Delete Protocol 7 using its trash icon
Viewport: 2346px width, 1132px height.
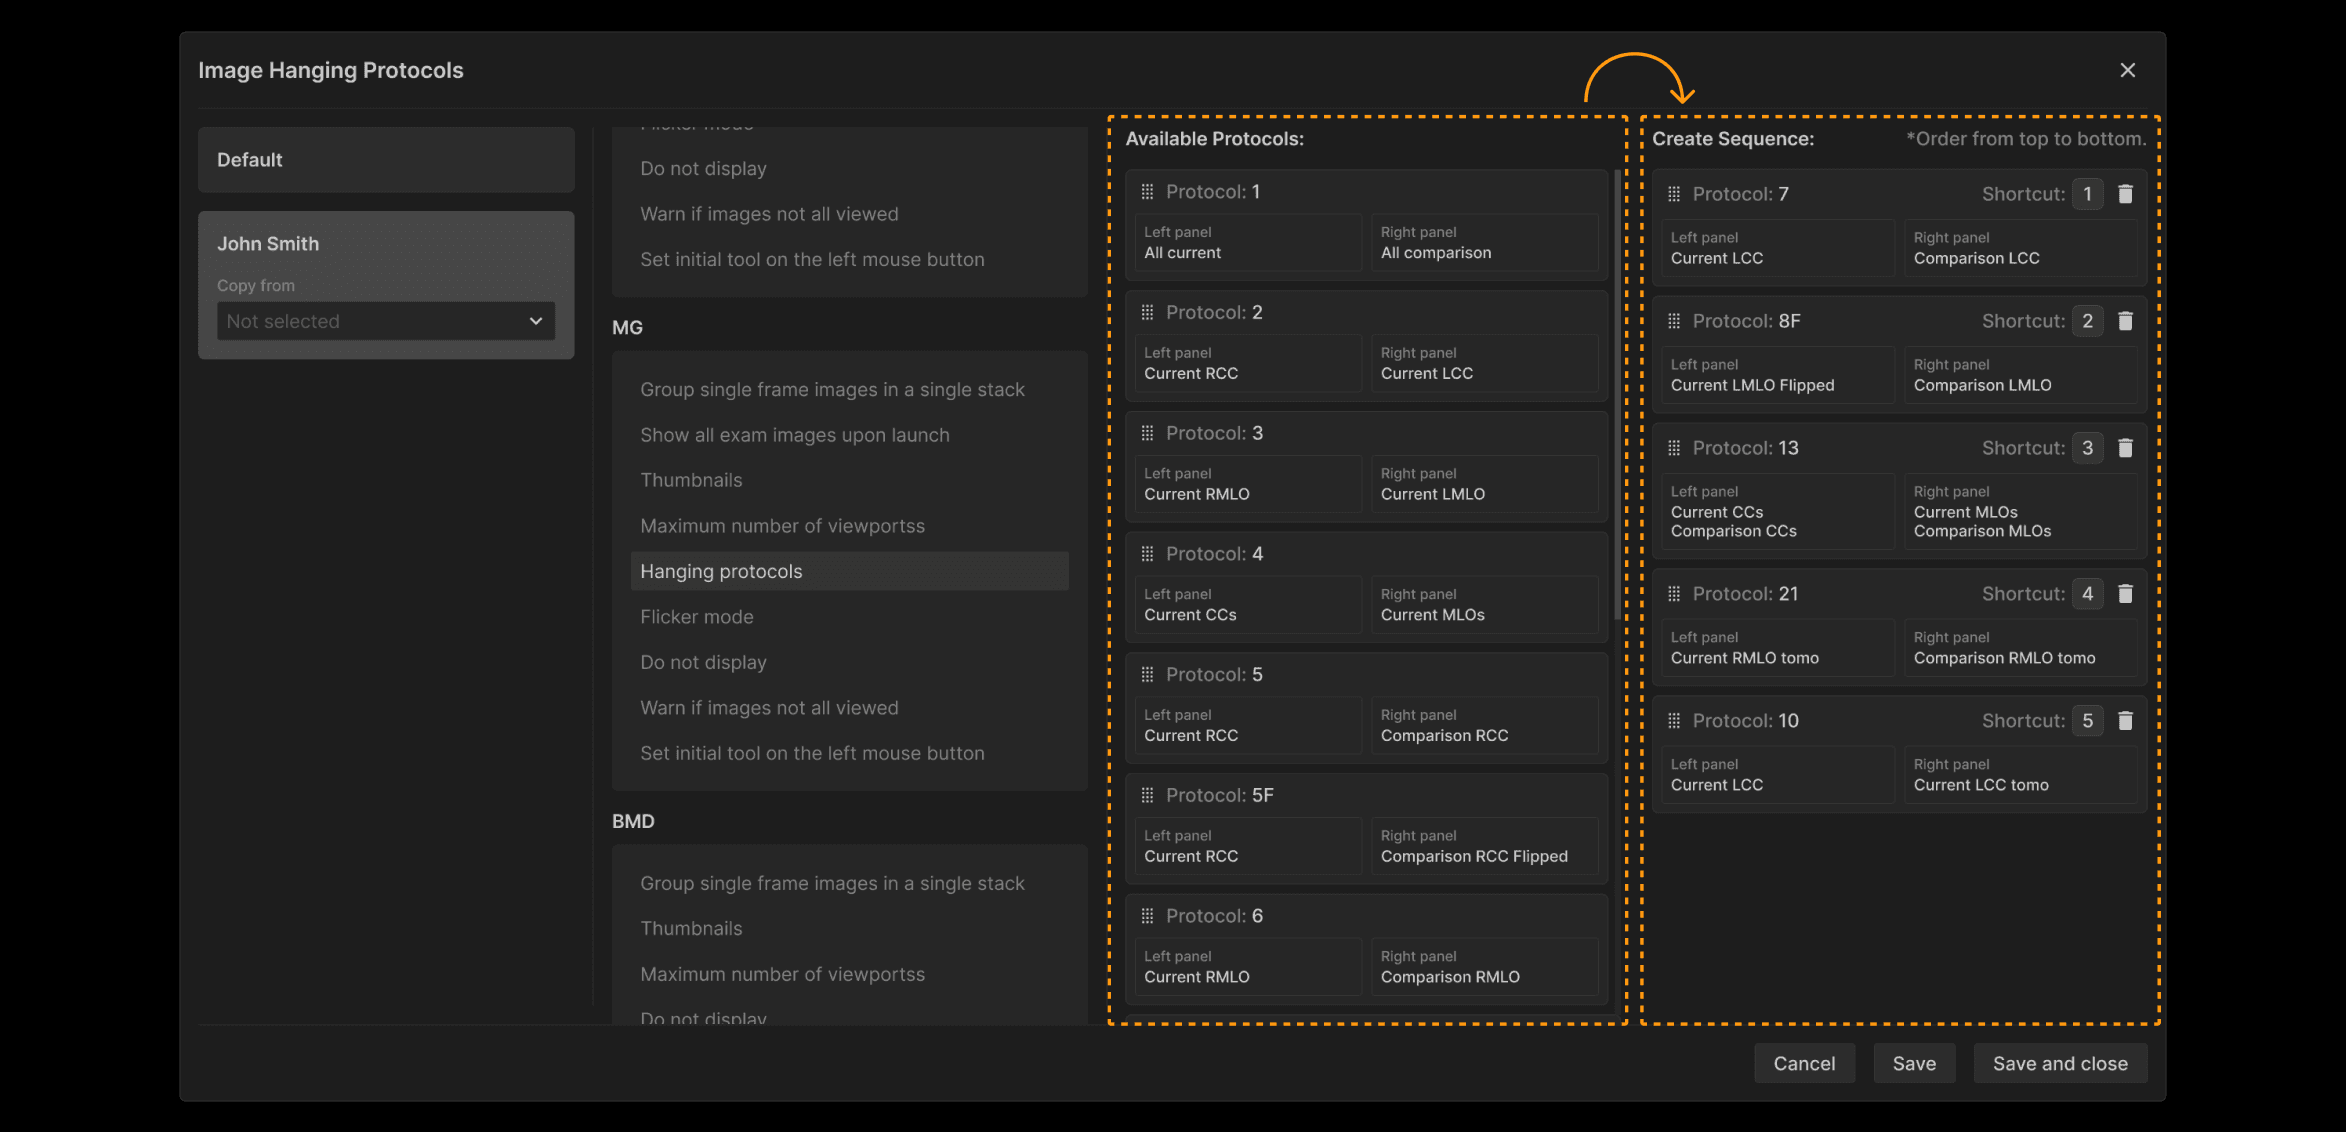(2126, 194)
